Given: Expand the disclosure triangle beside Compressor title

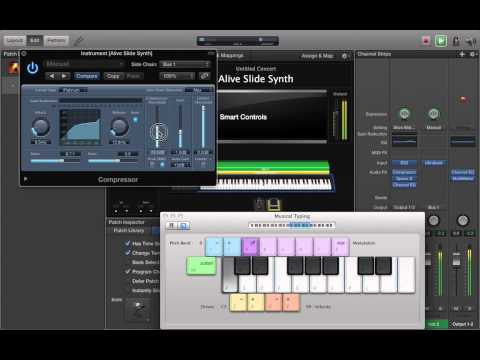Looking at the screenshot, I should point(26,179).
